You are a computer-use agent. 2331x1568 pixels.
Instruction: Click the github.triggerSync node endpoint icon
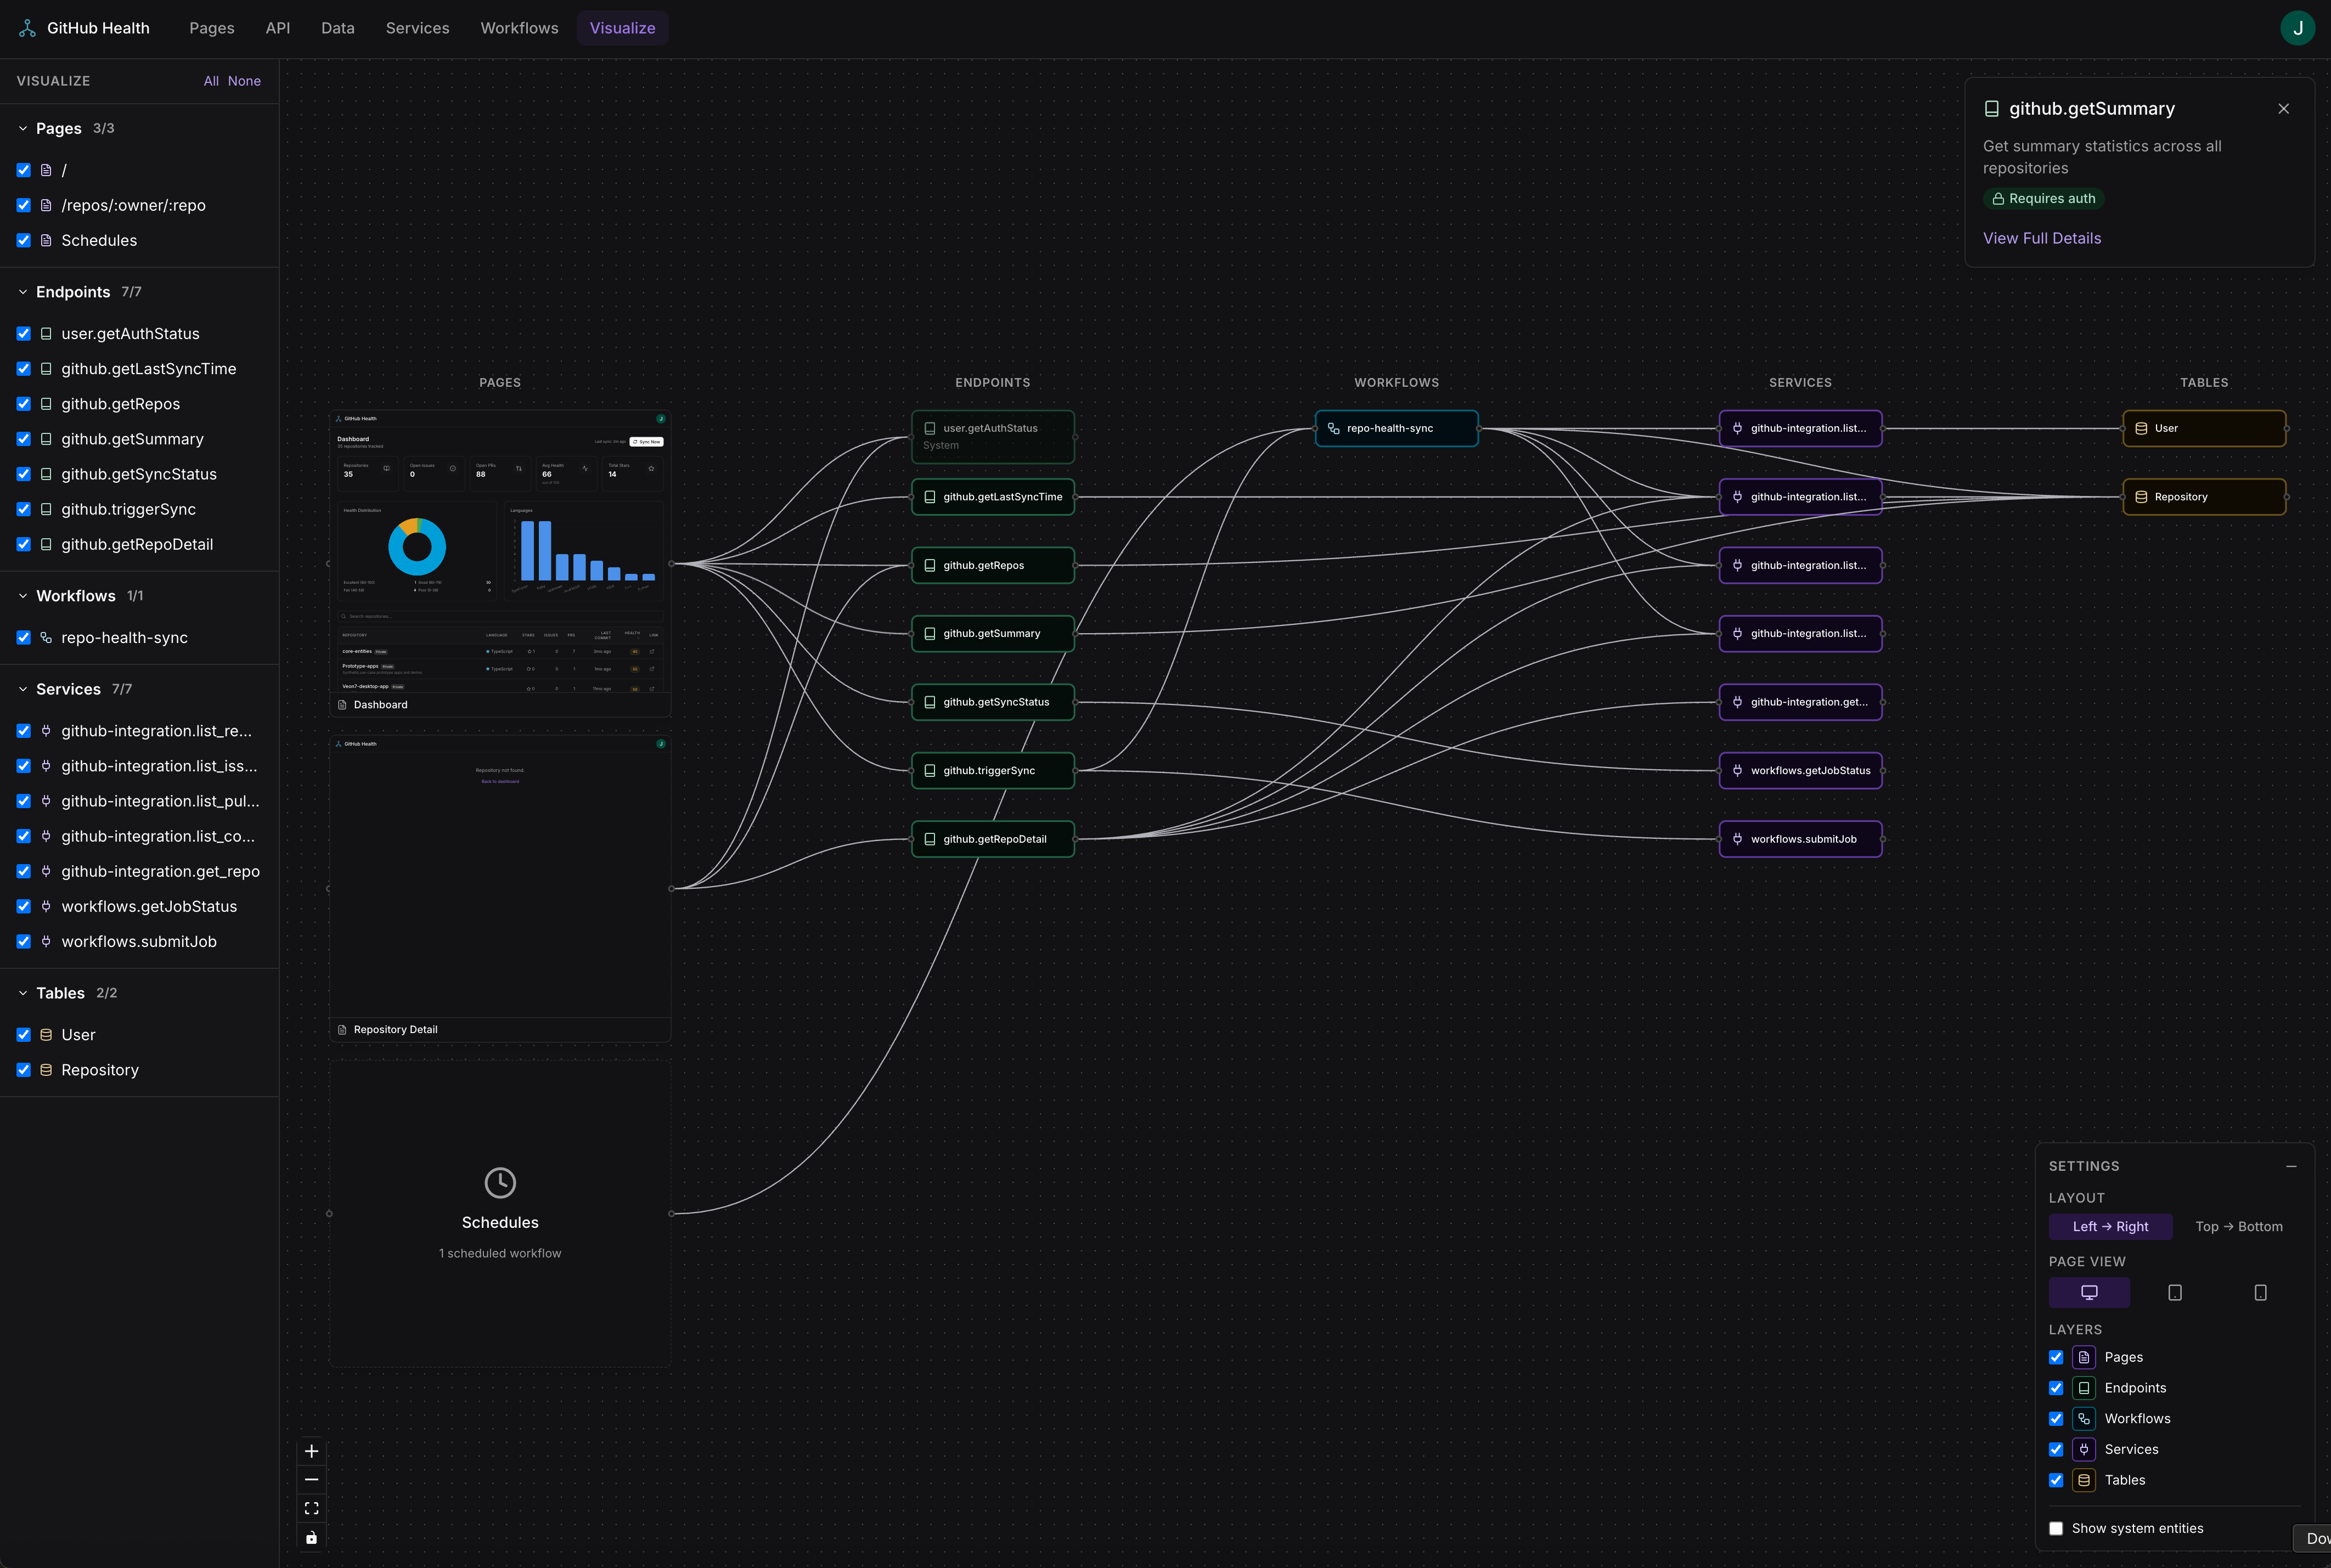tap(930, 771)
